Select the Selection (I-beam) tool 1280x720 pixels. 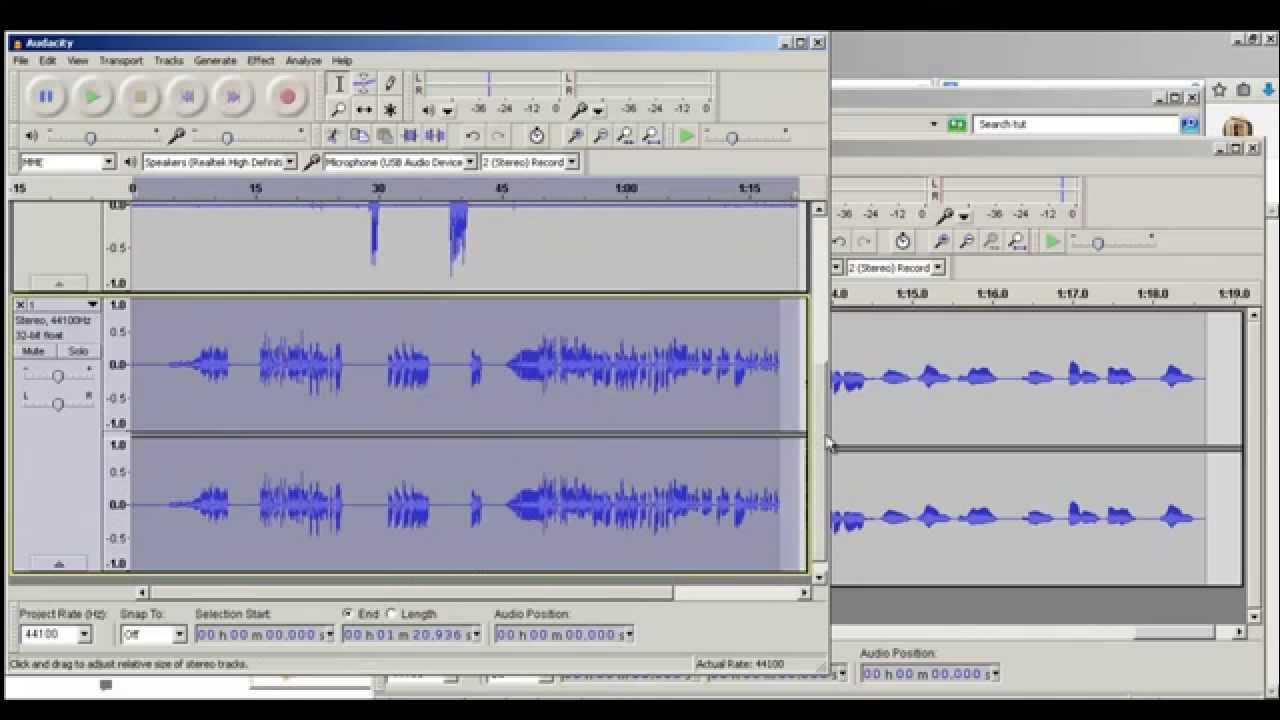tap(339, 84)
